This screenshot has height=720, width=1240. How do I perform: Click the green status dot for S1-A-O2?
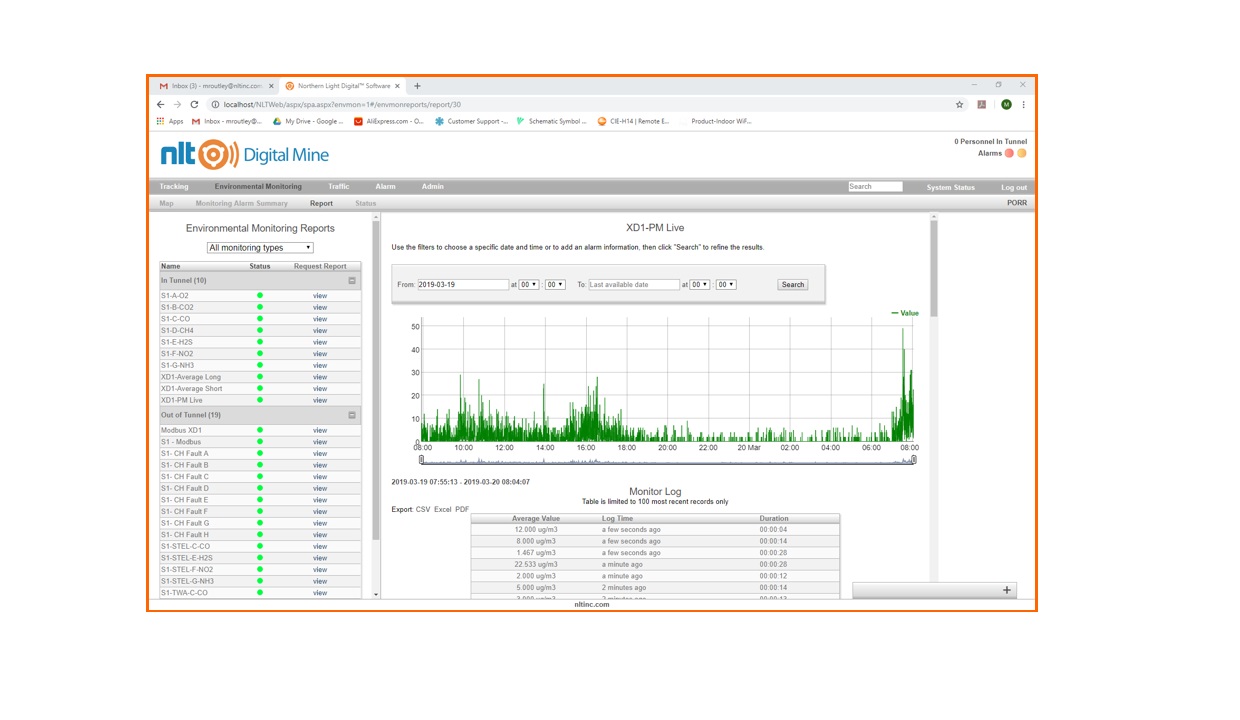[260, 296]
